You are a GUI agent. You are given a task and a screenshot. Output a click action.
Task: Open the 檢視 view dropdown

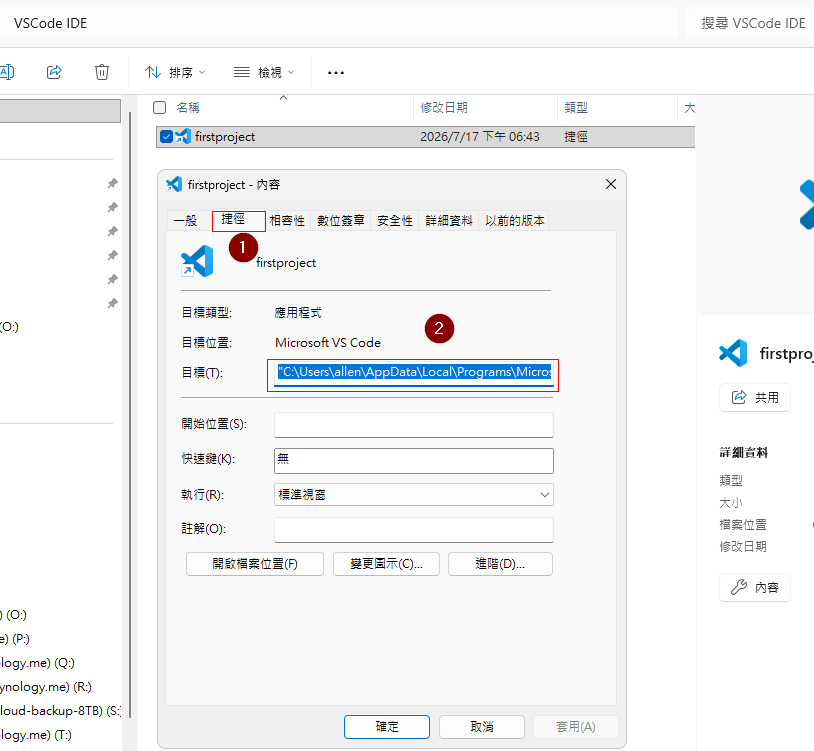click(264, 72)
